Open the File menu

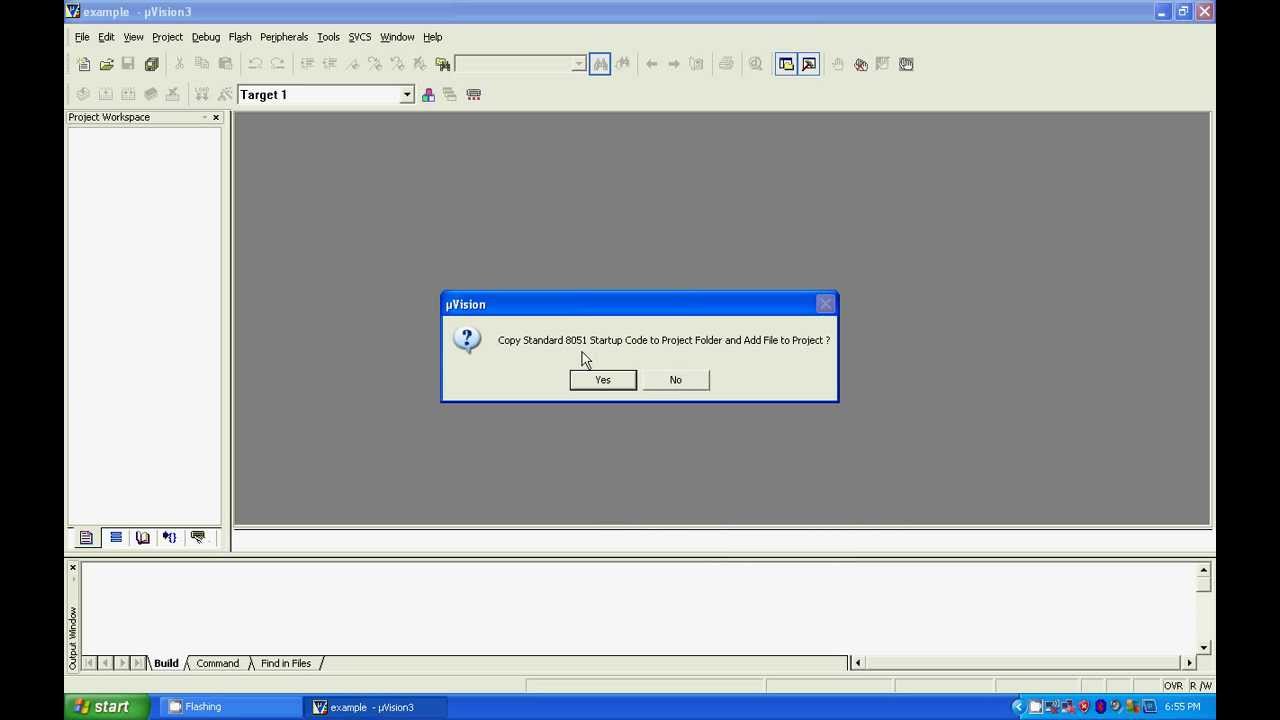[82, 37]
